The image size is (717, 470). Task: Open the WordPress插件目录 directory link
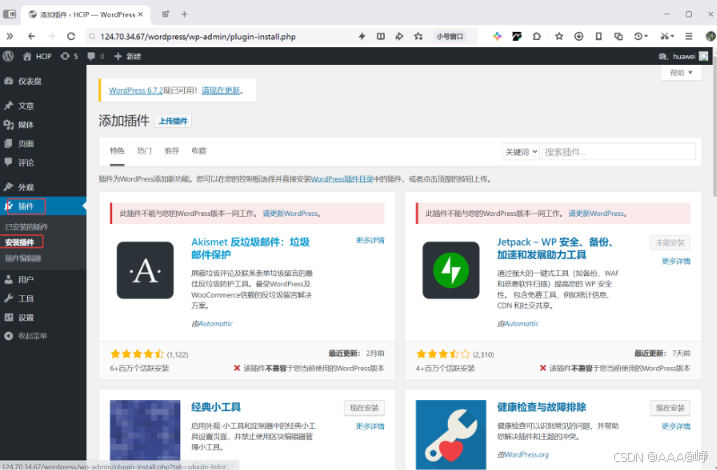tap(342, 179)
